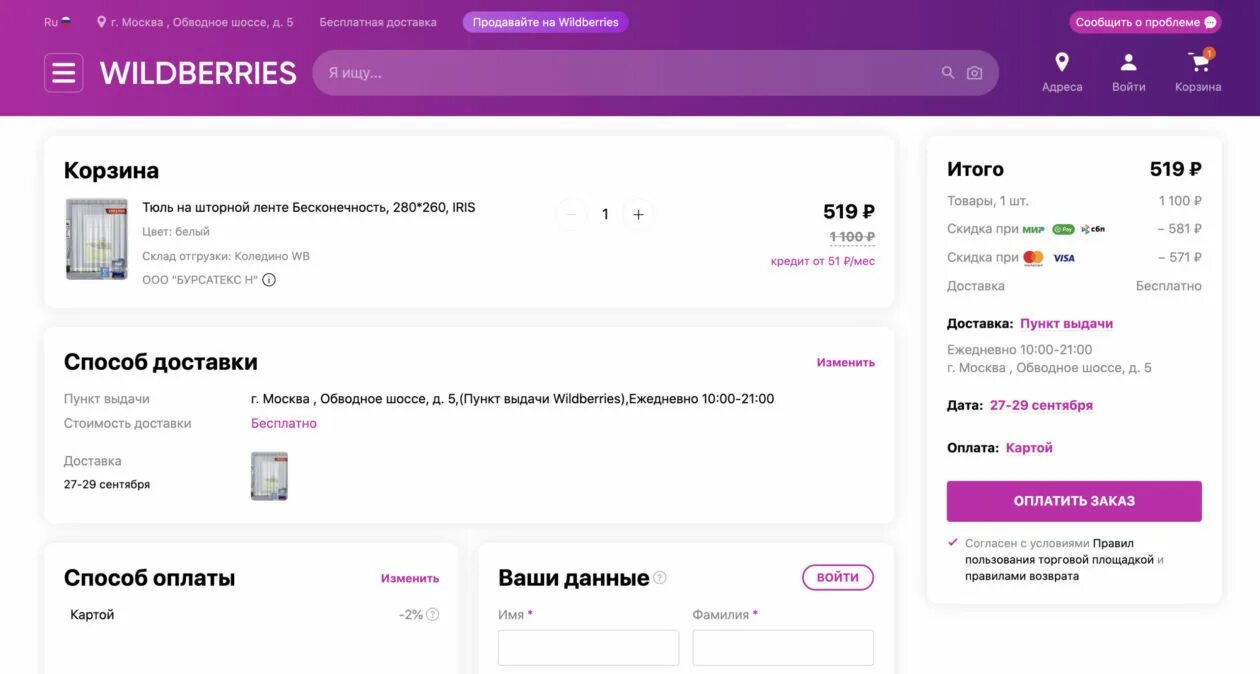The image size is (1260, 674).
Task: Open правилами возврата link
Action: click(1022, 576)
